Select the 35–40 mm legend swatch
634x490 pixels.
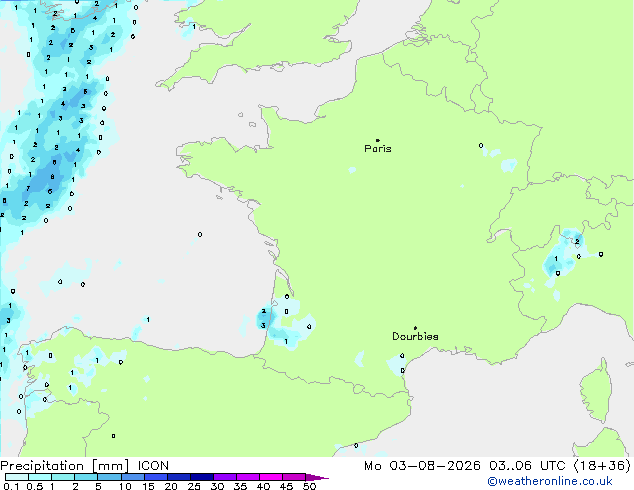247,477
